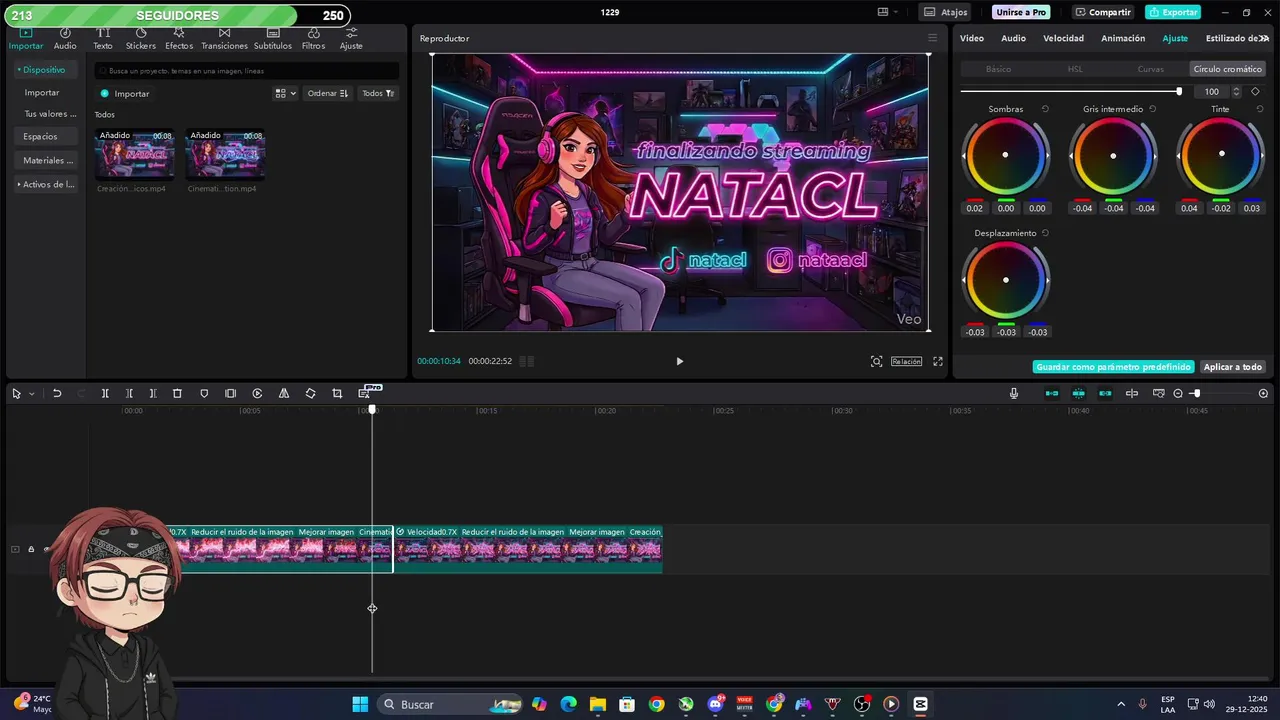Click the Pro-badged tool icon in timeline toolbar

[x=365, y=393]
